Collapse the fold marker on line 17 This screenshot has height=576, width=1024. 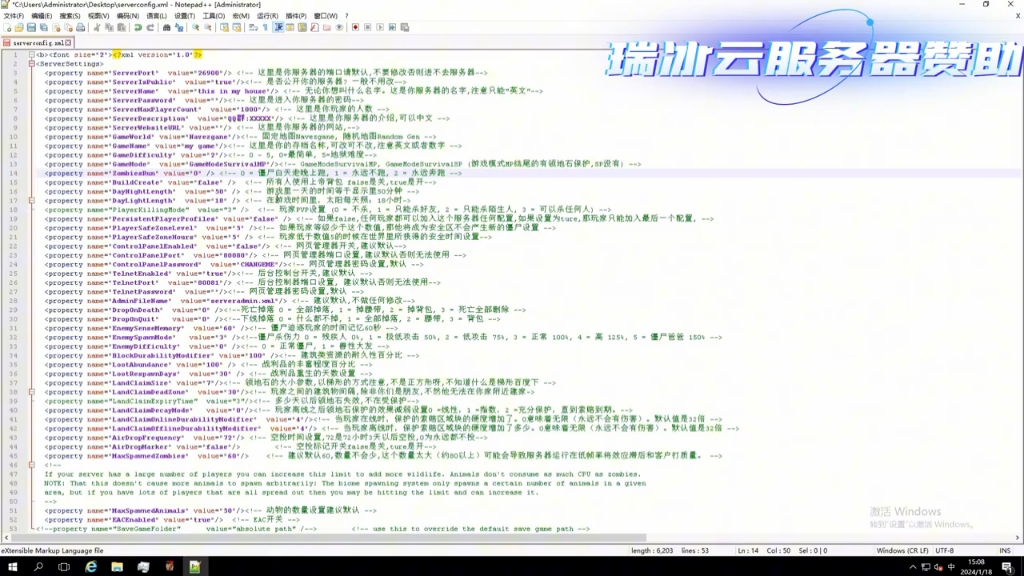click(31, 200)
